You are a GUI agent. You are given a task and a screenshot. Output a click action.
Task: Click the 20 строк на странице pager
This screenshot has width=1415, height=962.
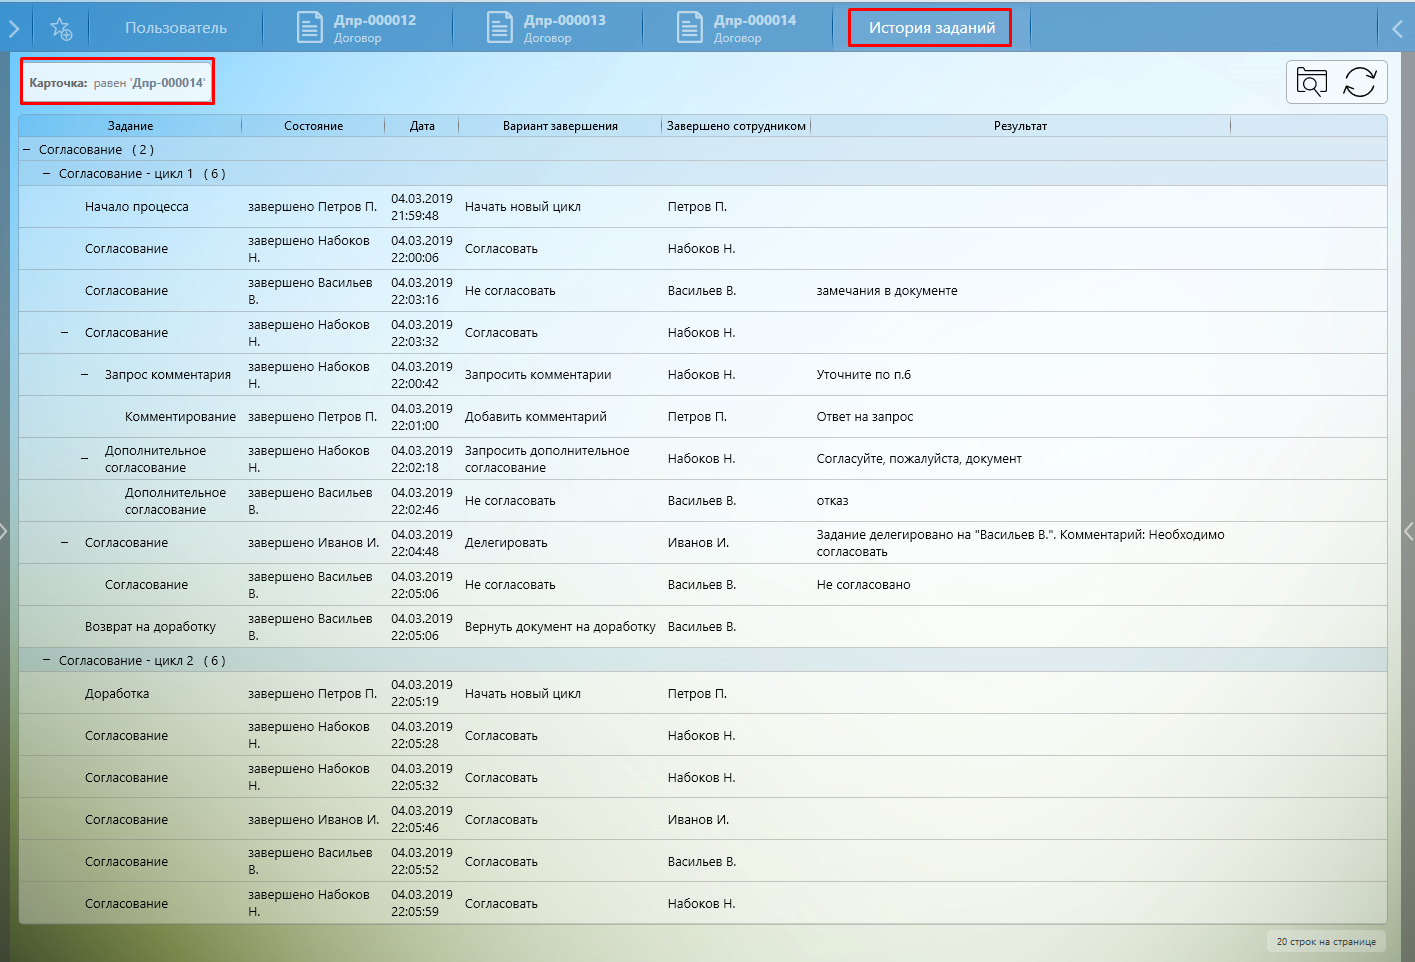pyautogui.click(x=1325, y=941)
